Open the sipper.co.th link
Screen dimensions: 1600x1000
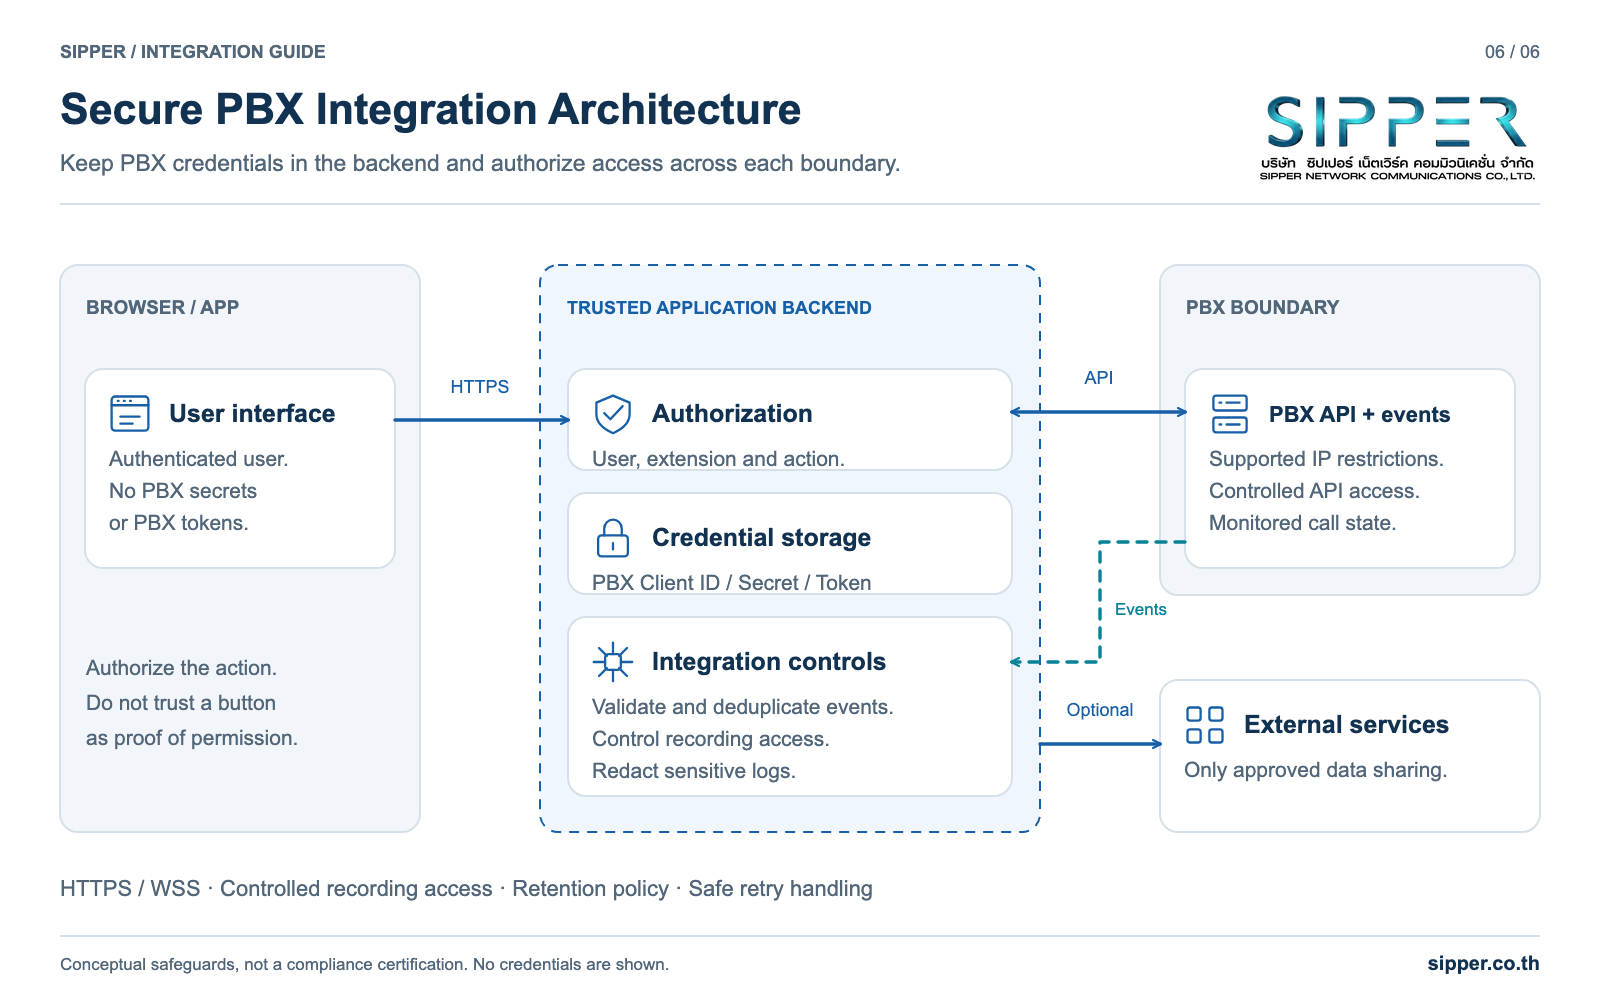1483,964
